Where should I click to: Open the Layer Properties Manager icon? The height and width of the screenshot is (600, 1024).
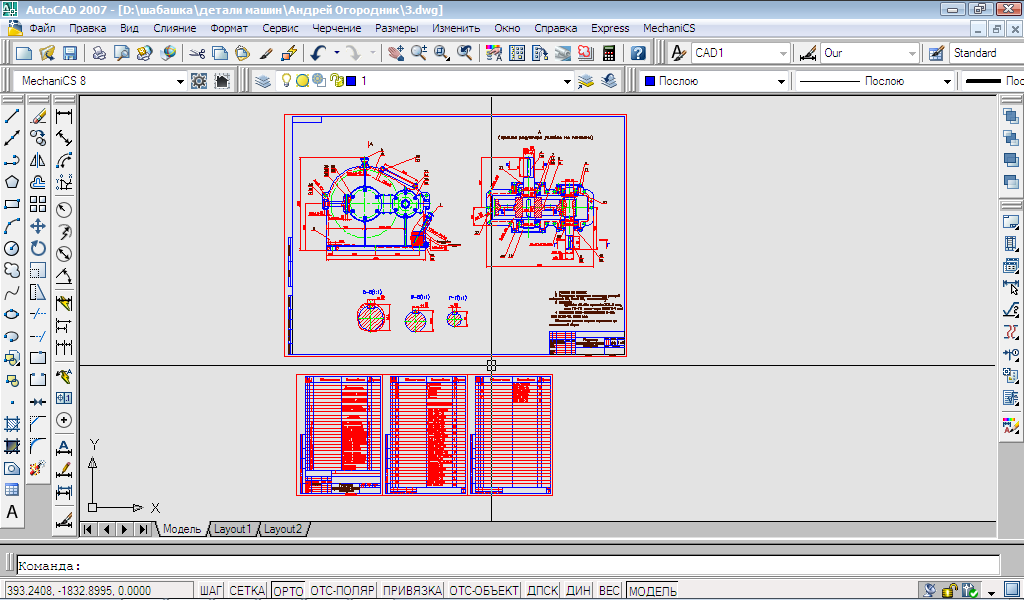pos(263,81)
